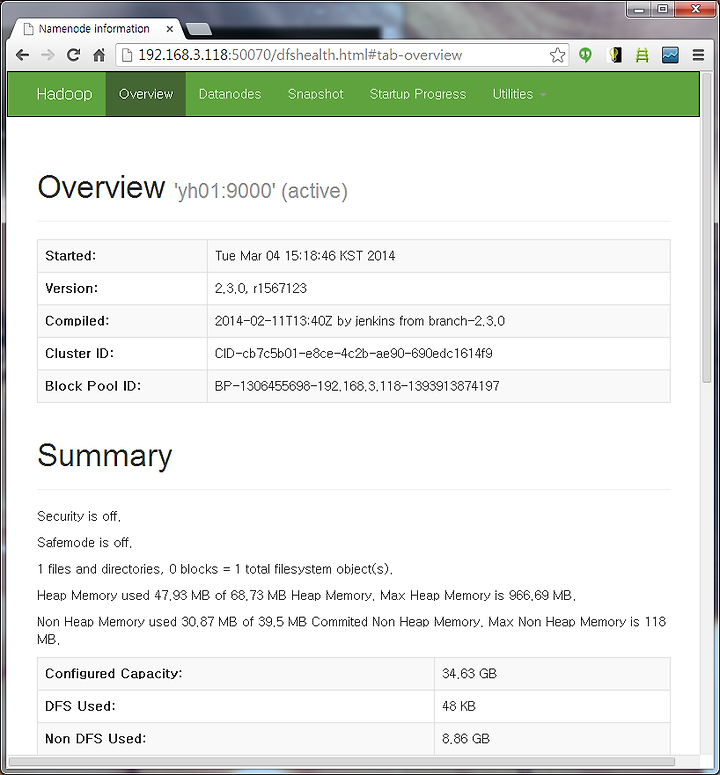Click the Hadoop brand link
This screenshot has height=775, width=720.
[x=64, y=94]
